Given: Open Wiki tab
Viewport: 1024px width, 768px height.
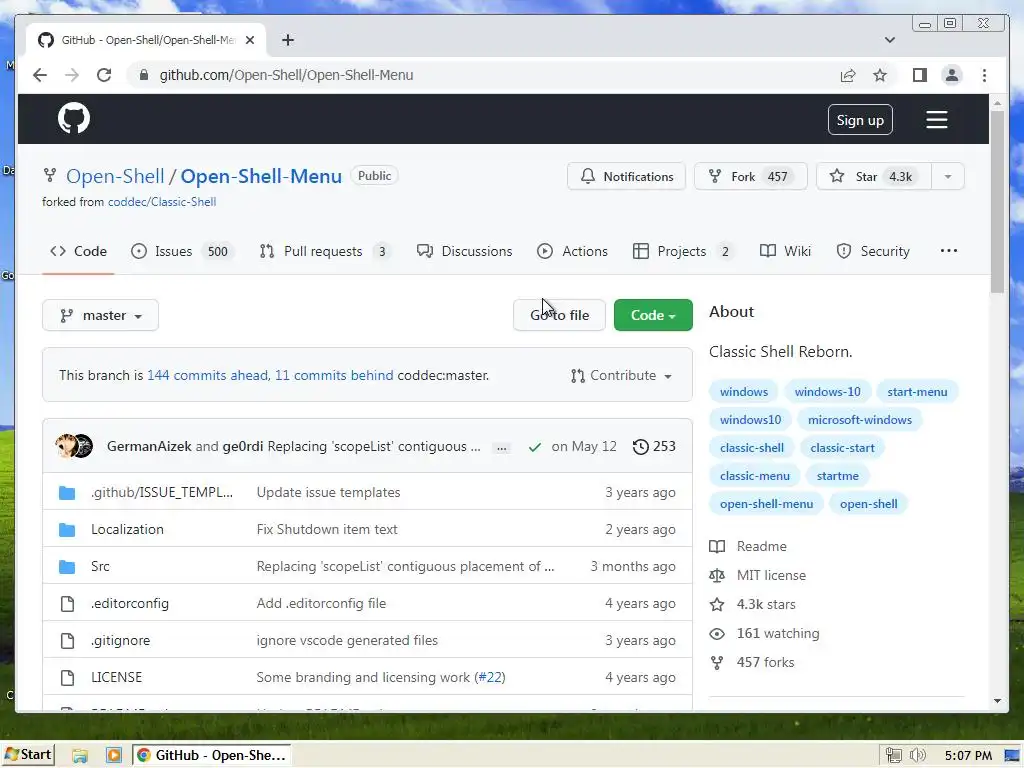Looking at the screenshot, I should [x=786, y=251].
